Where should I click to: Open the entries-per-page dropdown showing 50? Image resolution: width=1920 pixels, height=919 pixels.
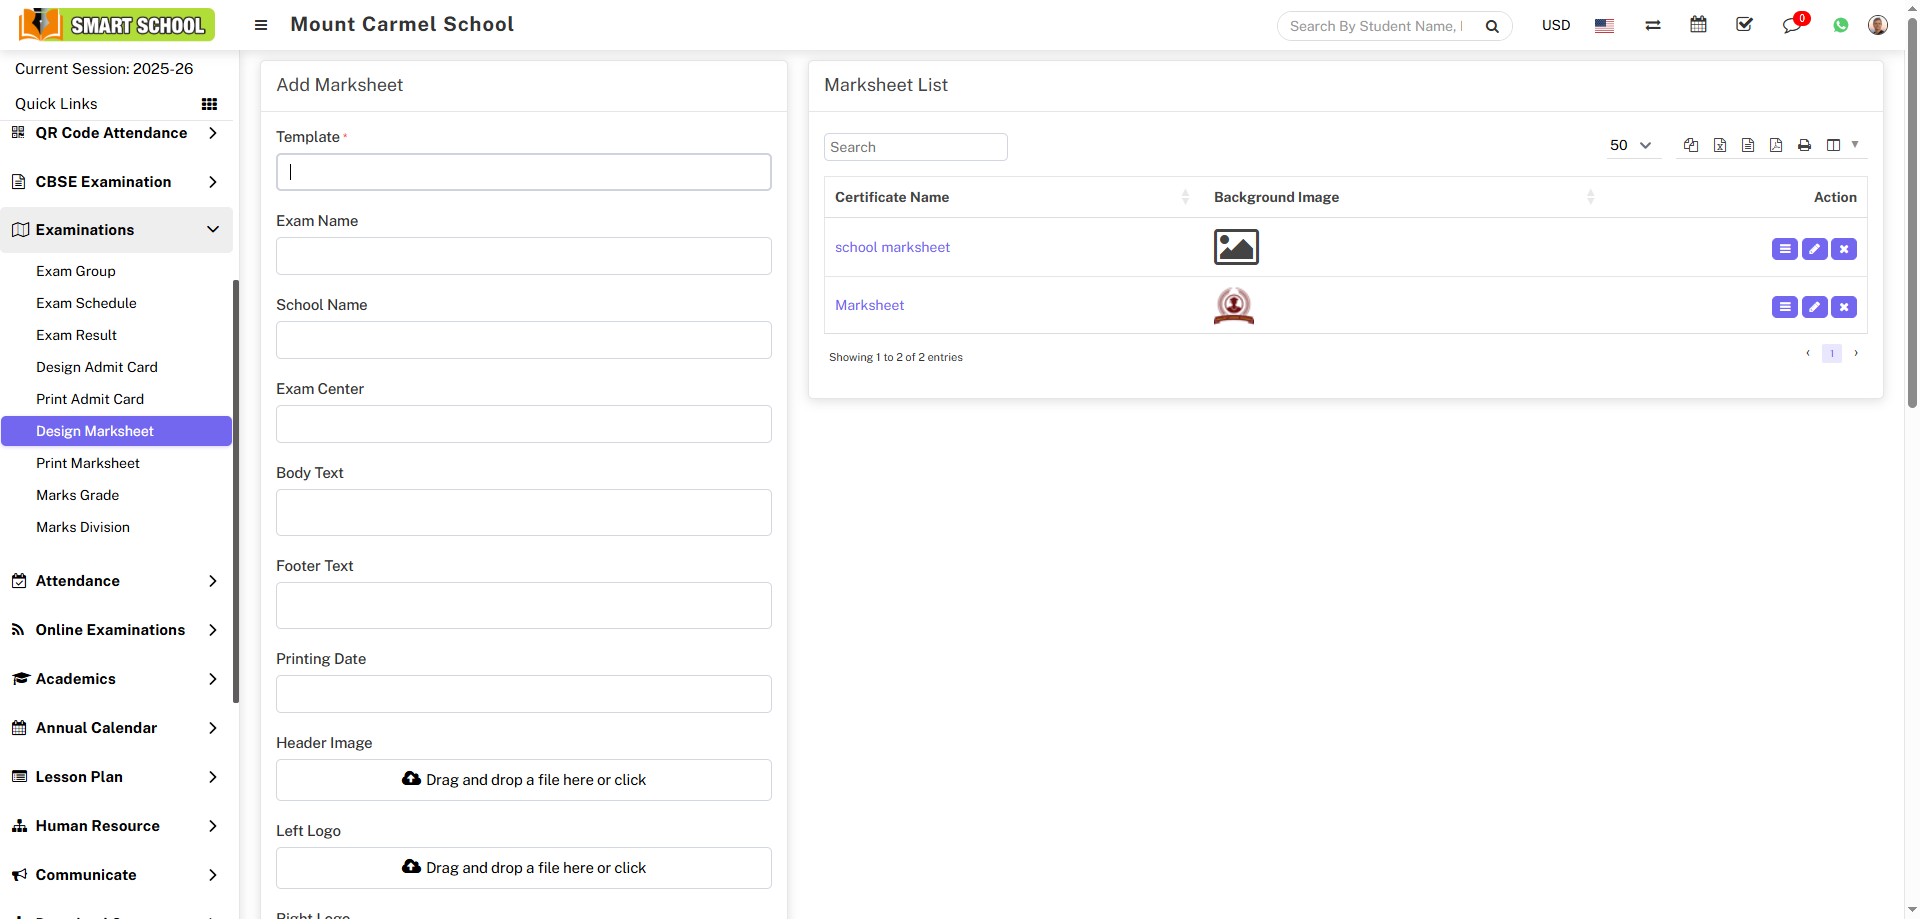[1632, 145]
